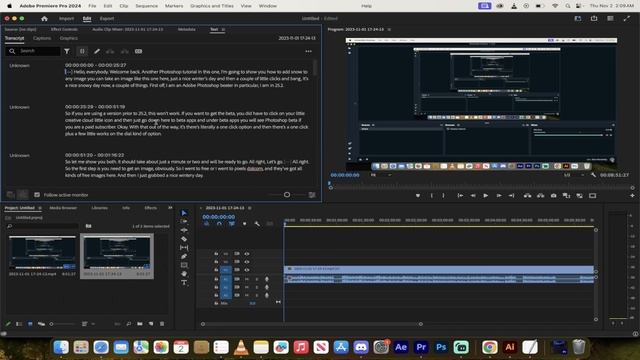
Task: Open the Quick Export share icon
Action: click(x=594, y=18)
